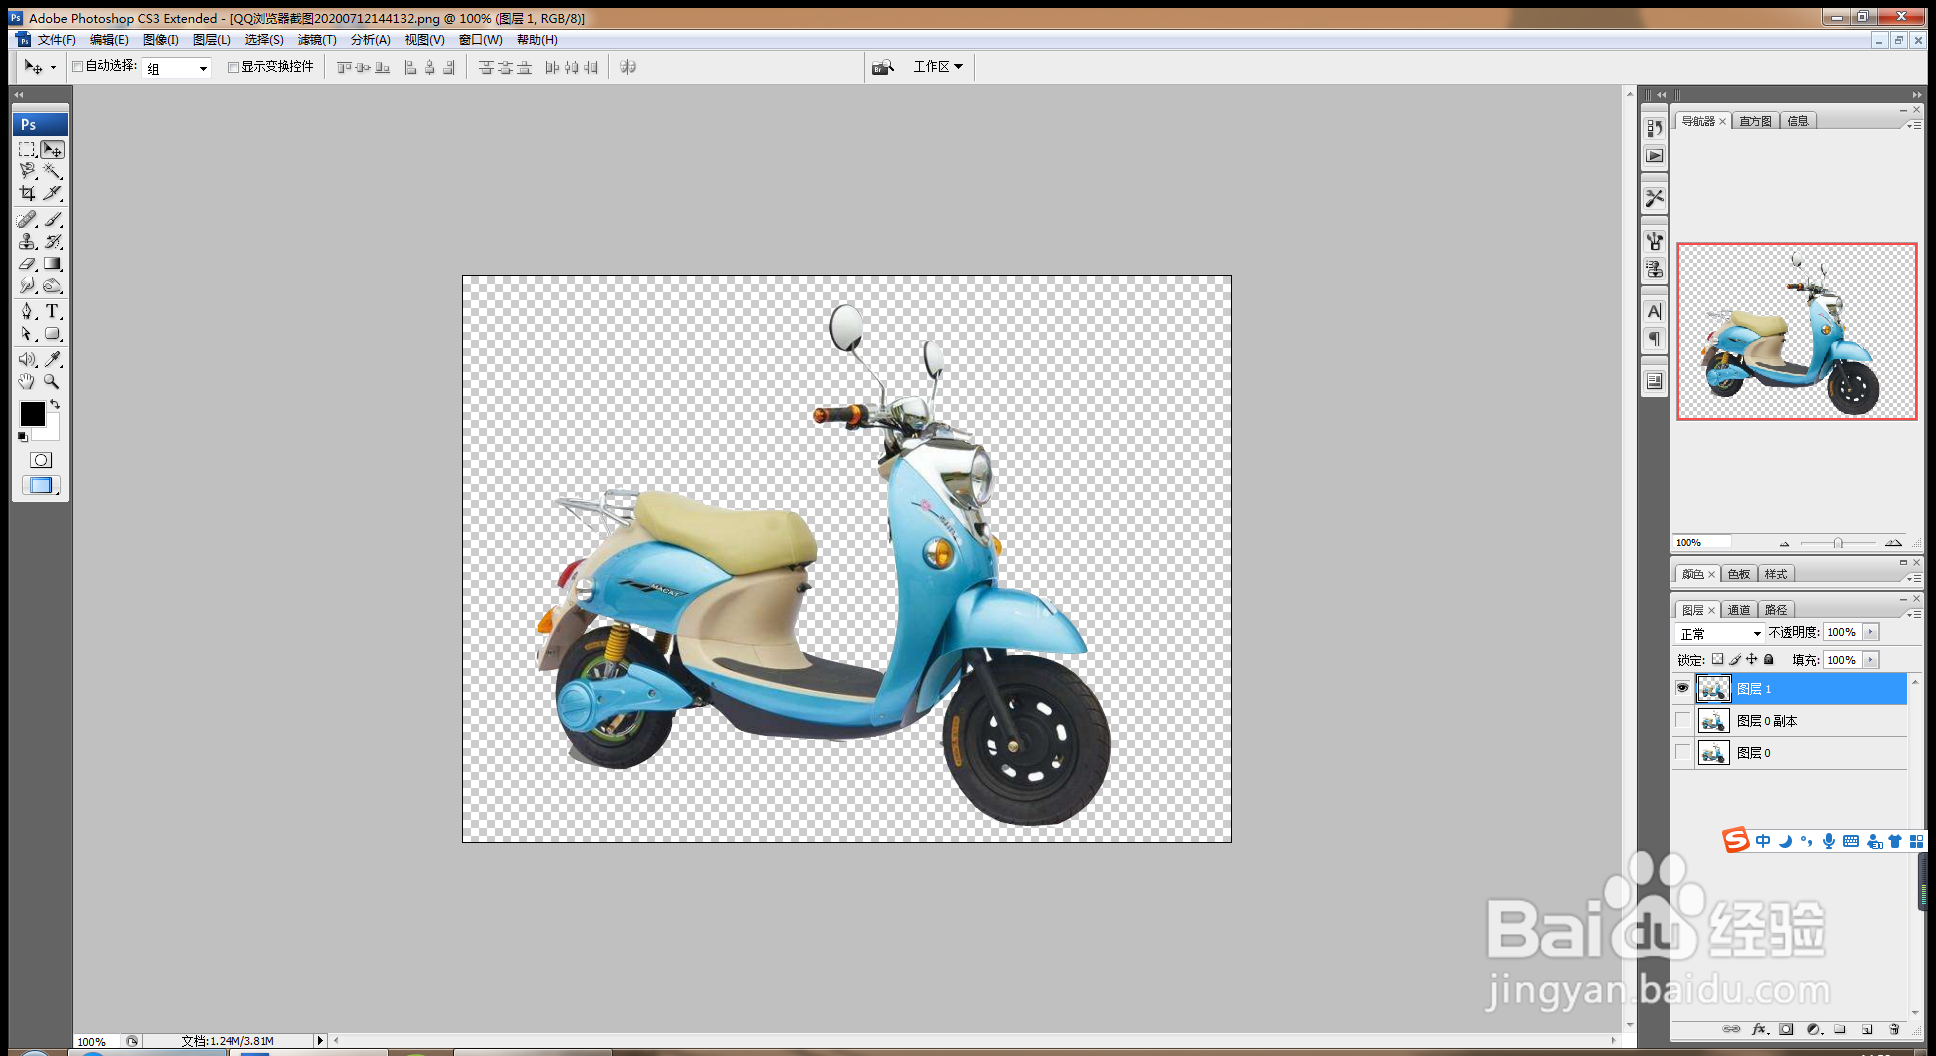The image size is (1936, 1056).
Task: Switch to the 路径 tab
Action: [x=1776, y=610]
